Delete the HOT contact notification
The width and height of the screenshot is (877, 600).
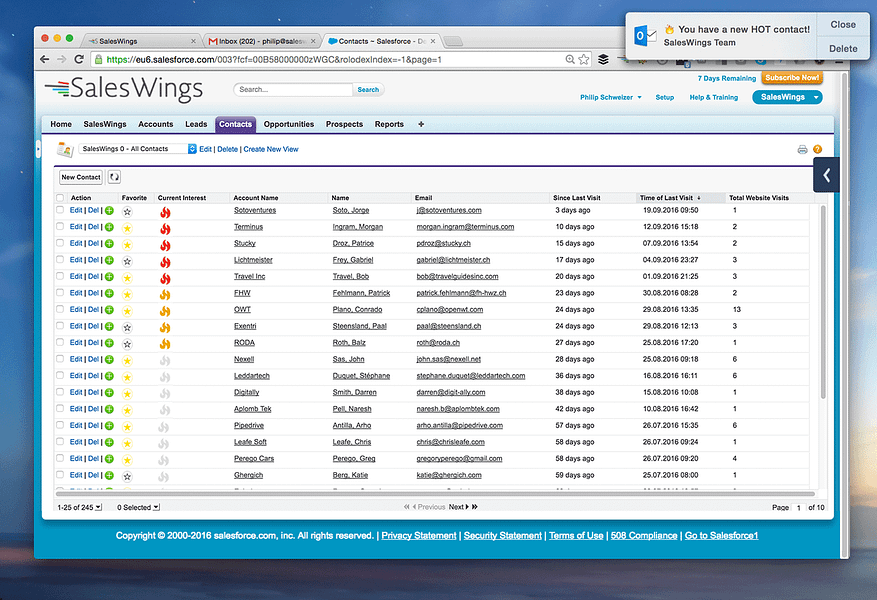843,49
